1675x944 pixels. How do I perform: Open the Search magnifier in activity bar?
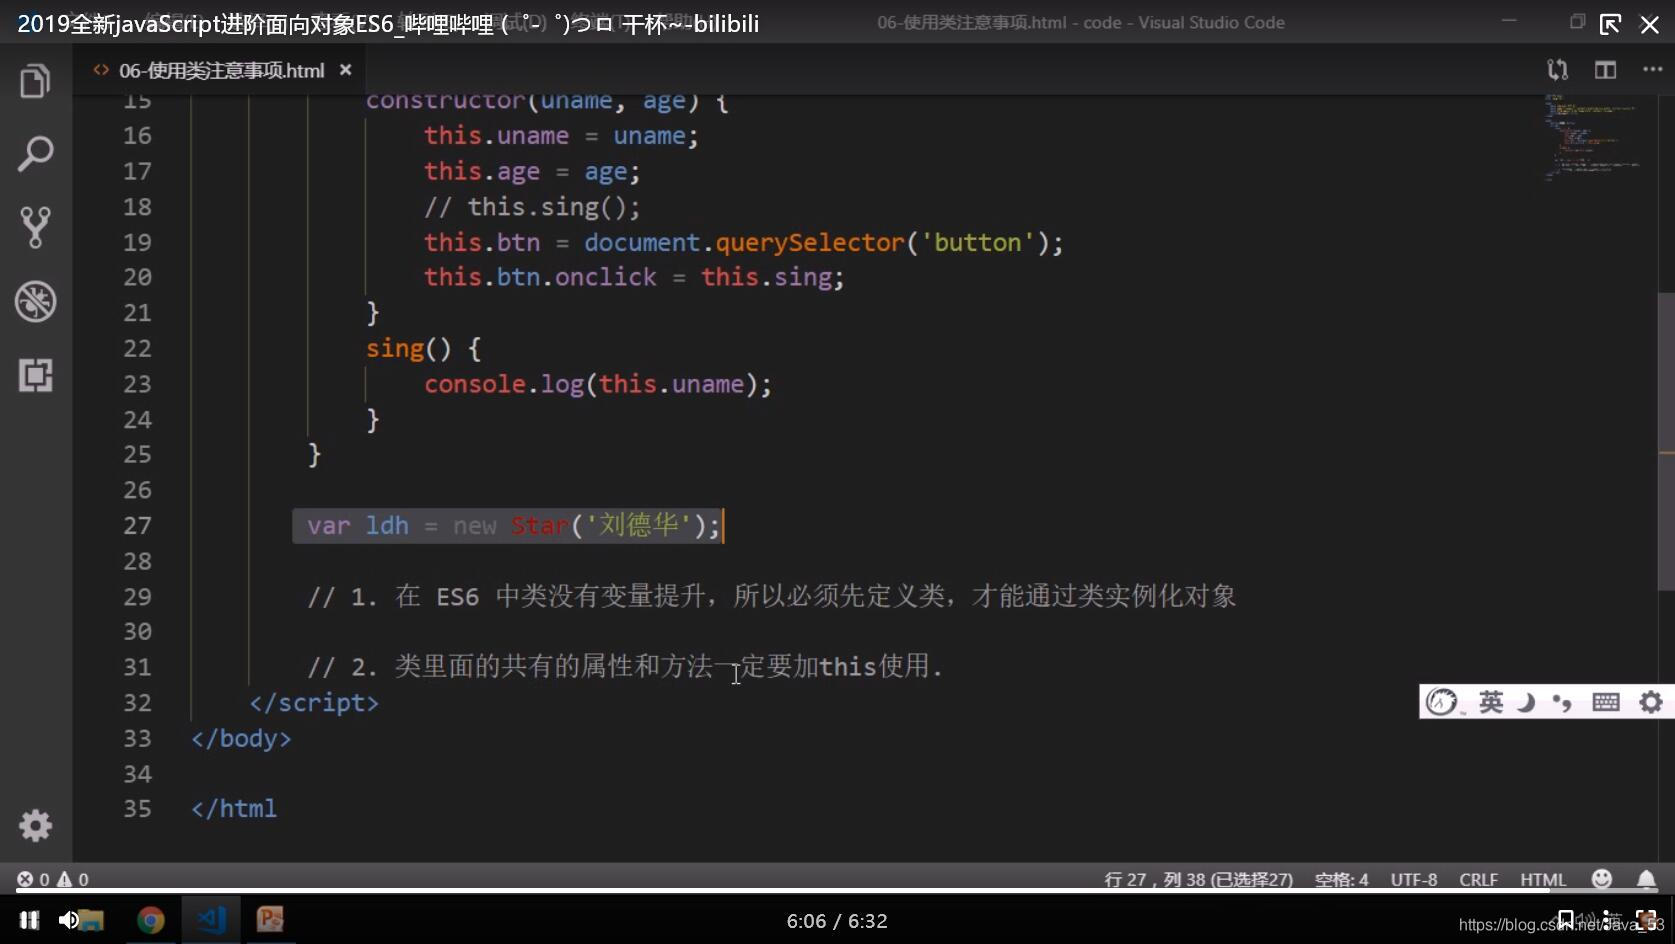[35, 154]
